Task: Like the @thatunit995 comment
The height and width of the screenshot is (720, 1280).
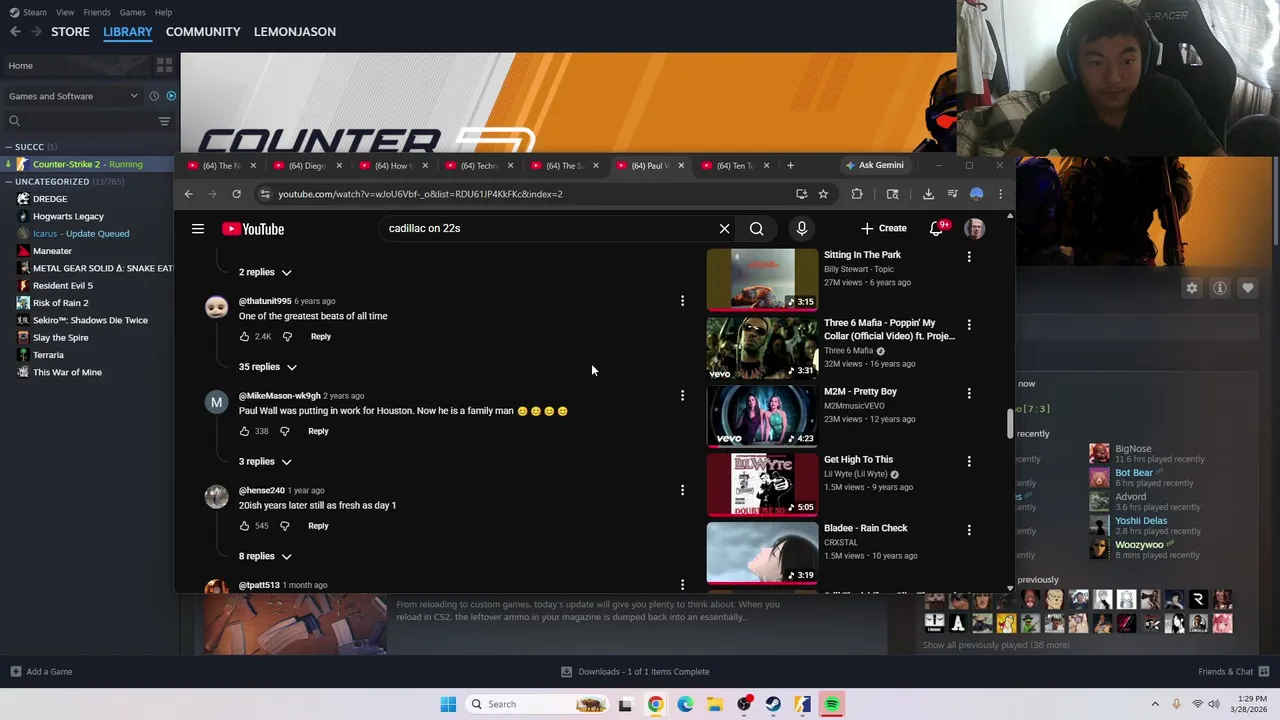Action: point(244,337)
